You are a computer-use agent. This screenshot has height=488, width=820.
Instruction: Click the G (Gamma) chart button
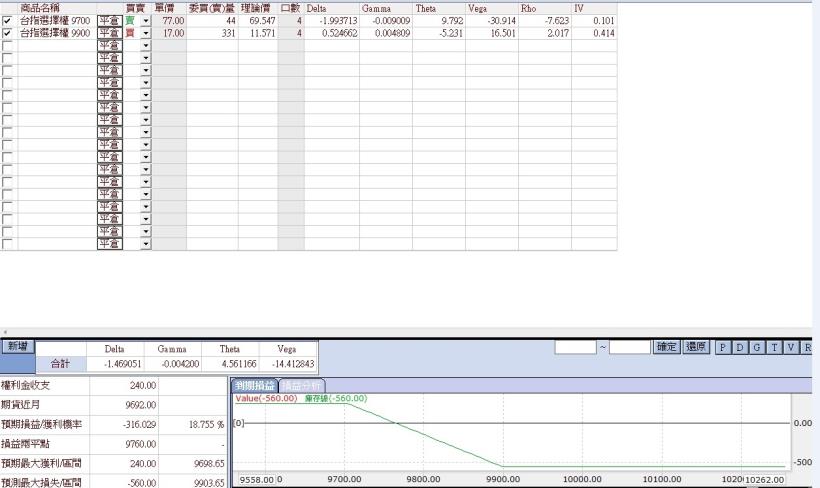[757, 347]
